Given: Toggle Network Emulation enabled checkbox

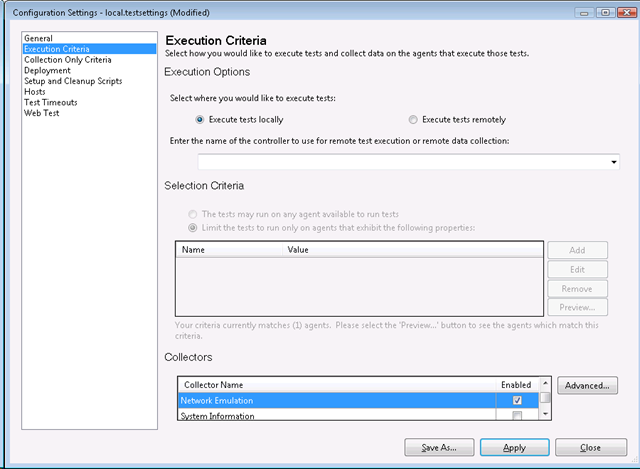Looking at the screenshot, I should coord(517,401).
